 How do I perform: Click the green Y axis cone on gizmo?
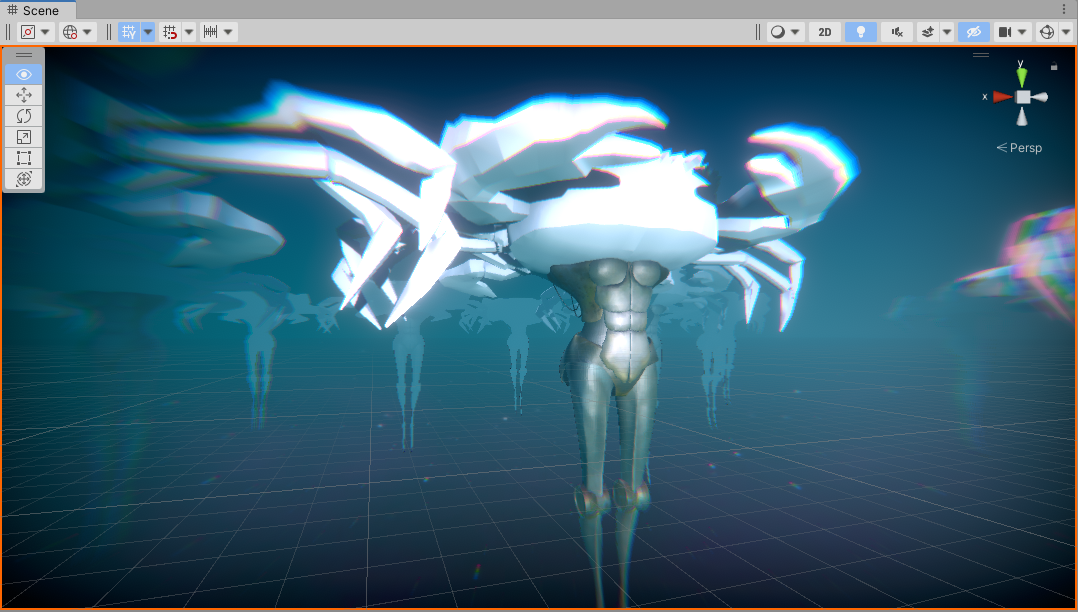pyautogui.click(x=1021, y=76)
